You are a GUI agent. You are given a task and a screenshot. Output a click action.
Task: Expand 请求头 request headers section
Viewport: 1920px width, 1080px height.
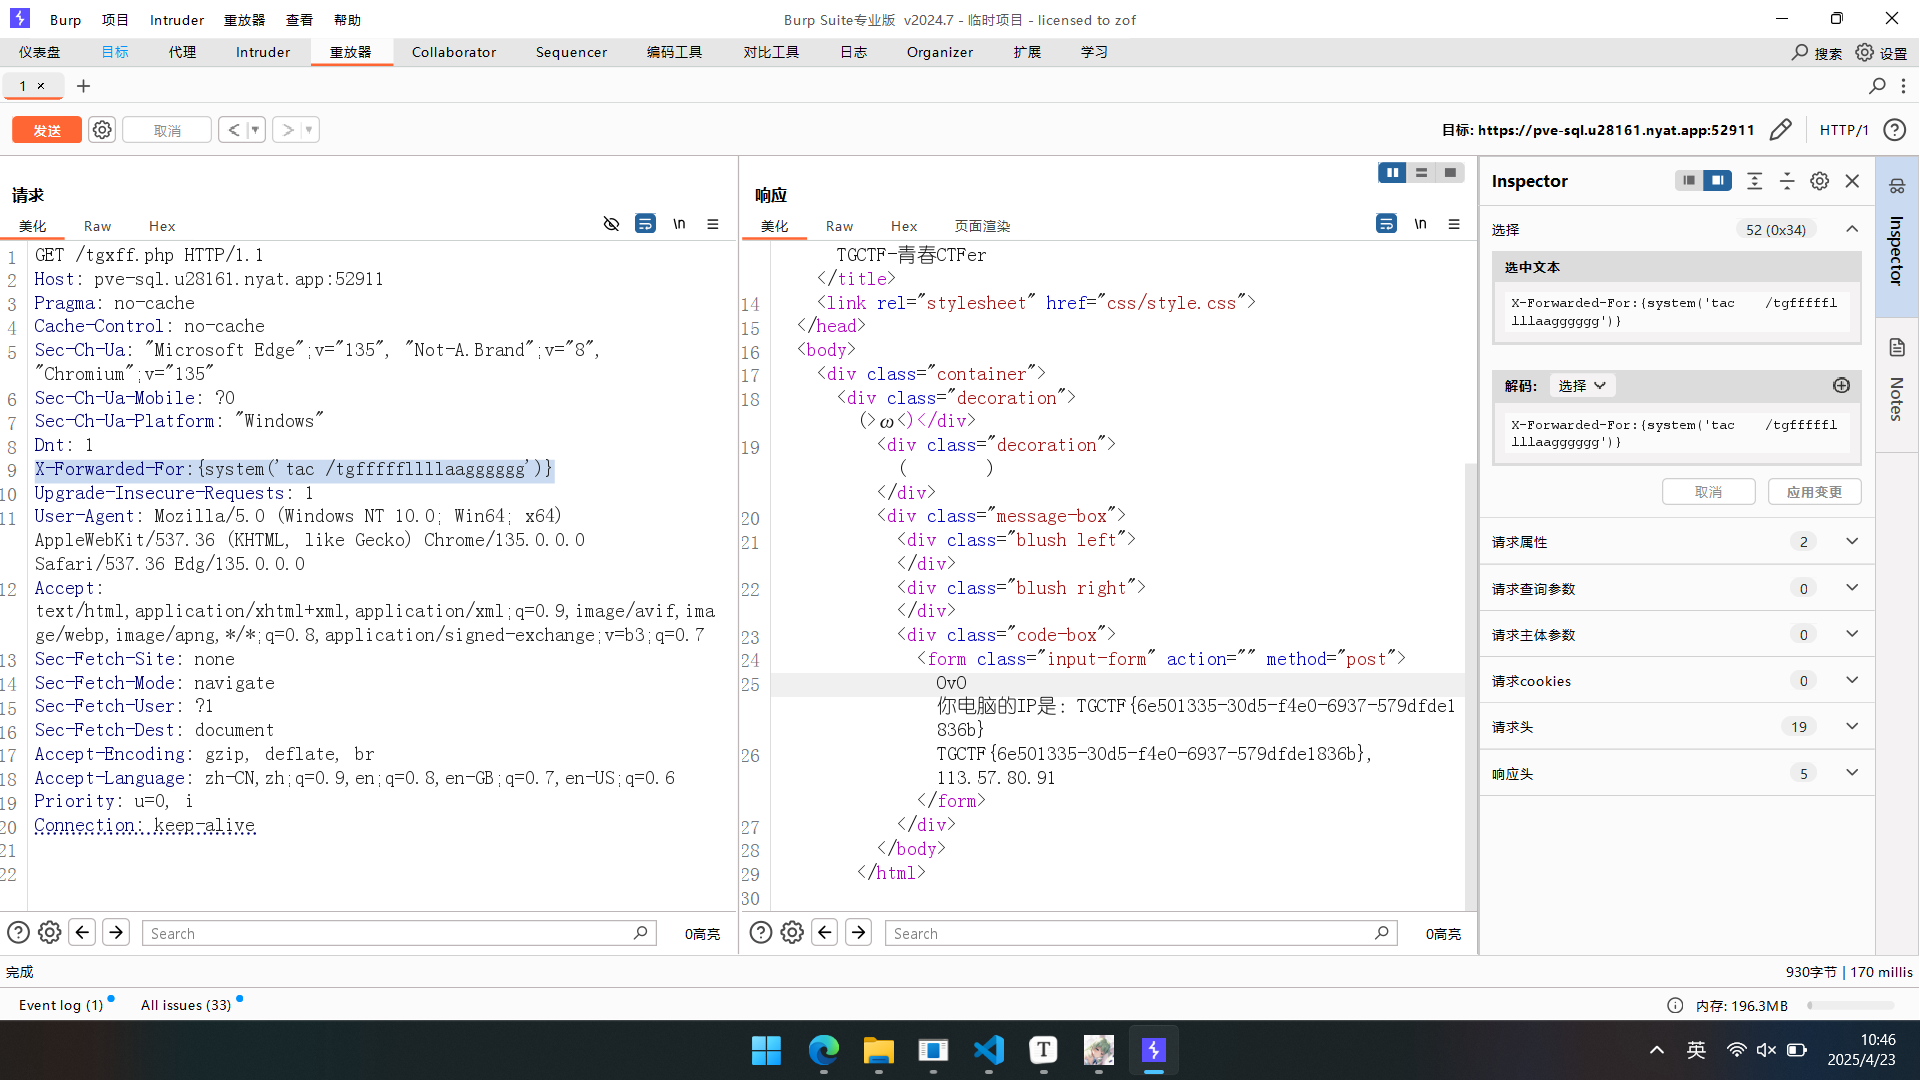tap(1676, 727)
